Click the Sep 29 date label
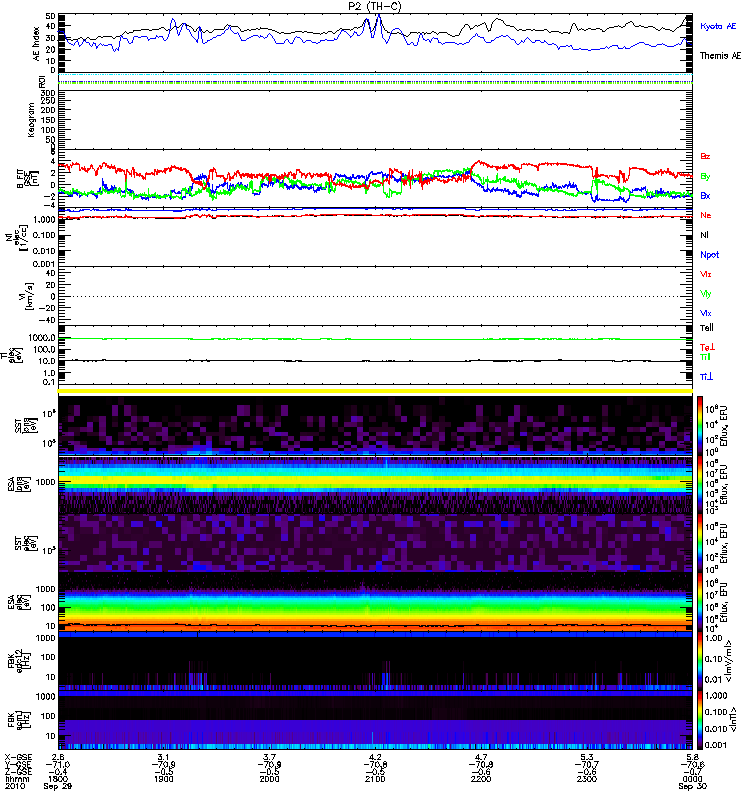This screenshot has height=800, width=750. [58, 786]
